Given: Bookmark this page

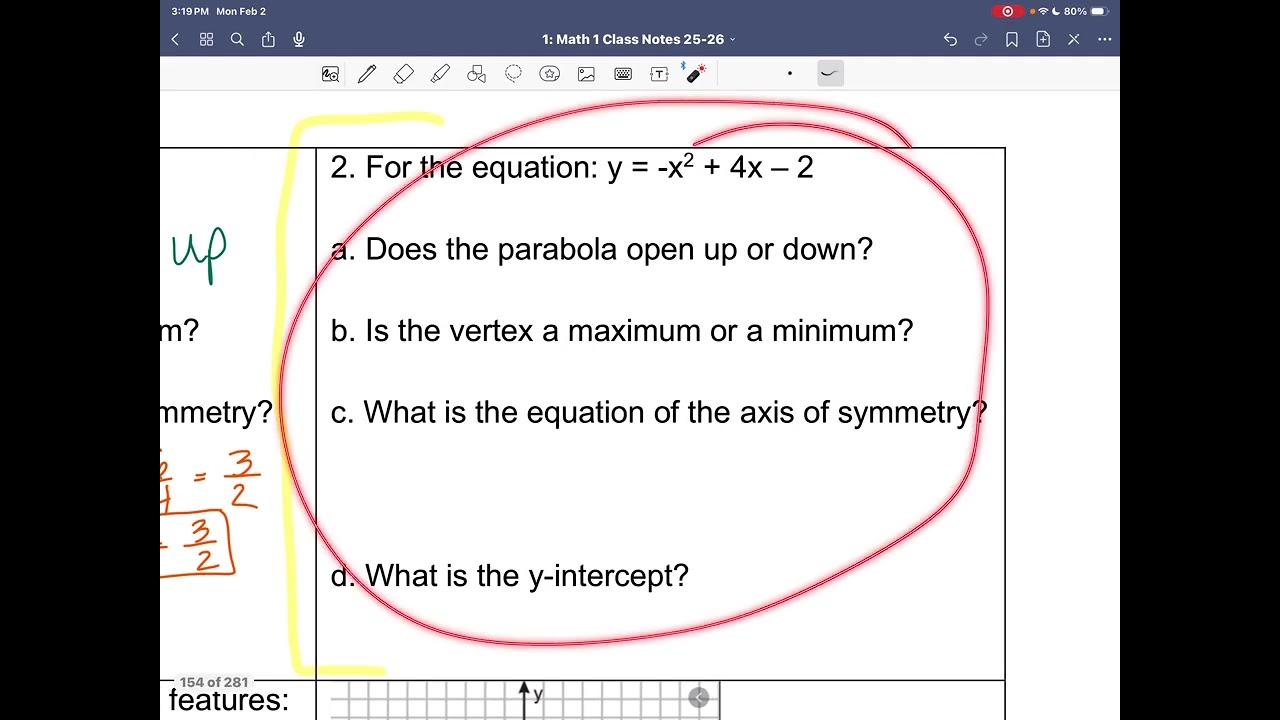Looking at the screenshot, I should (x=1012, y=39).
